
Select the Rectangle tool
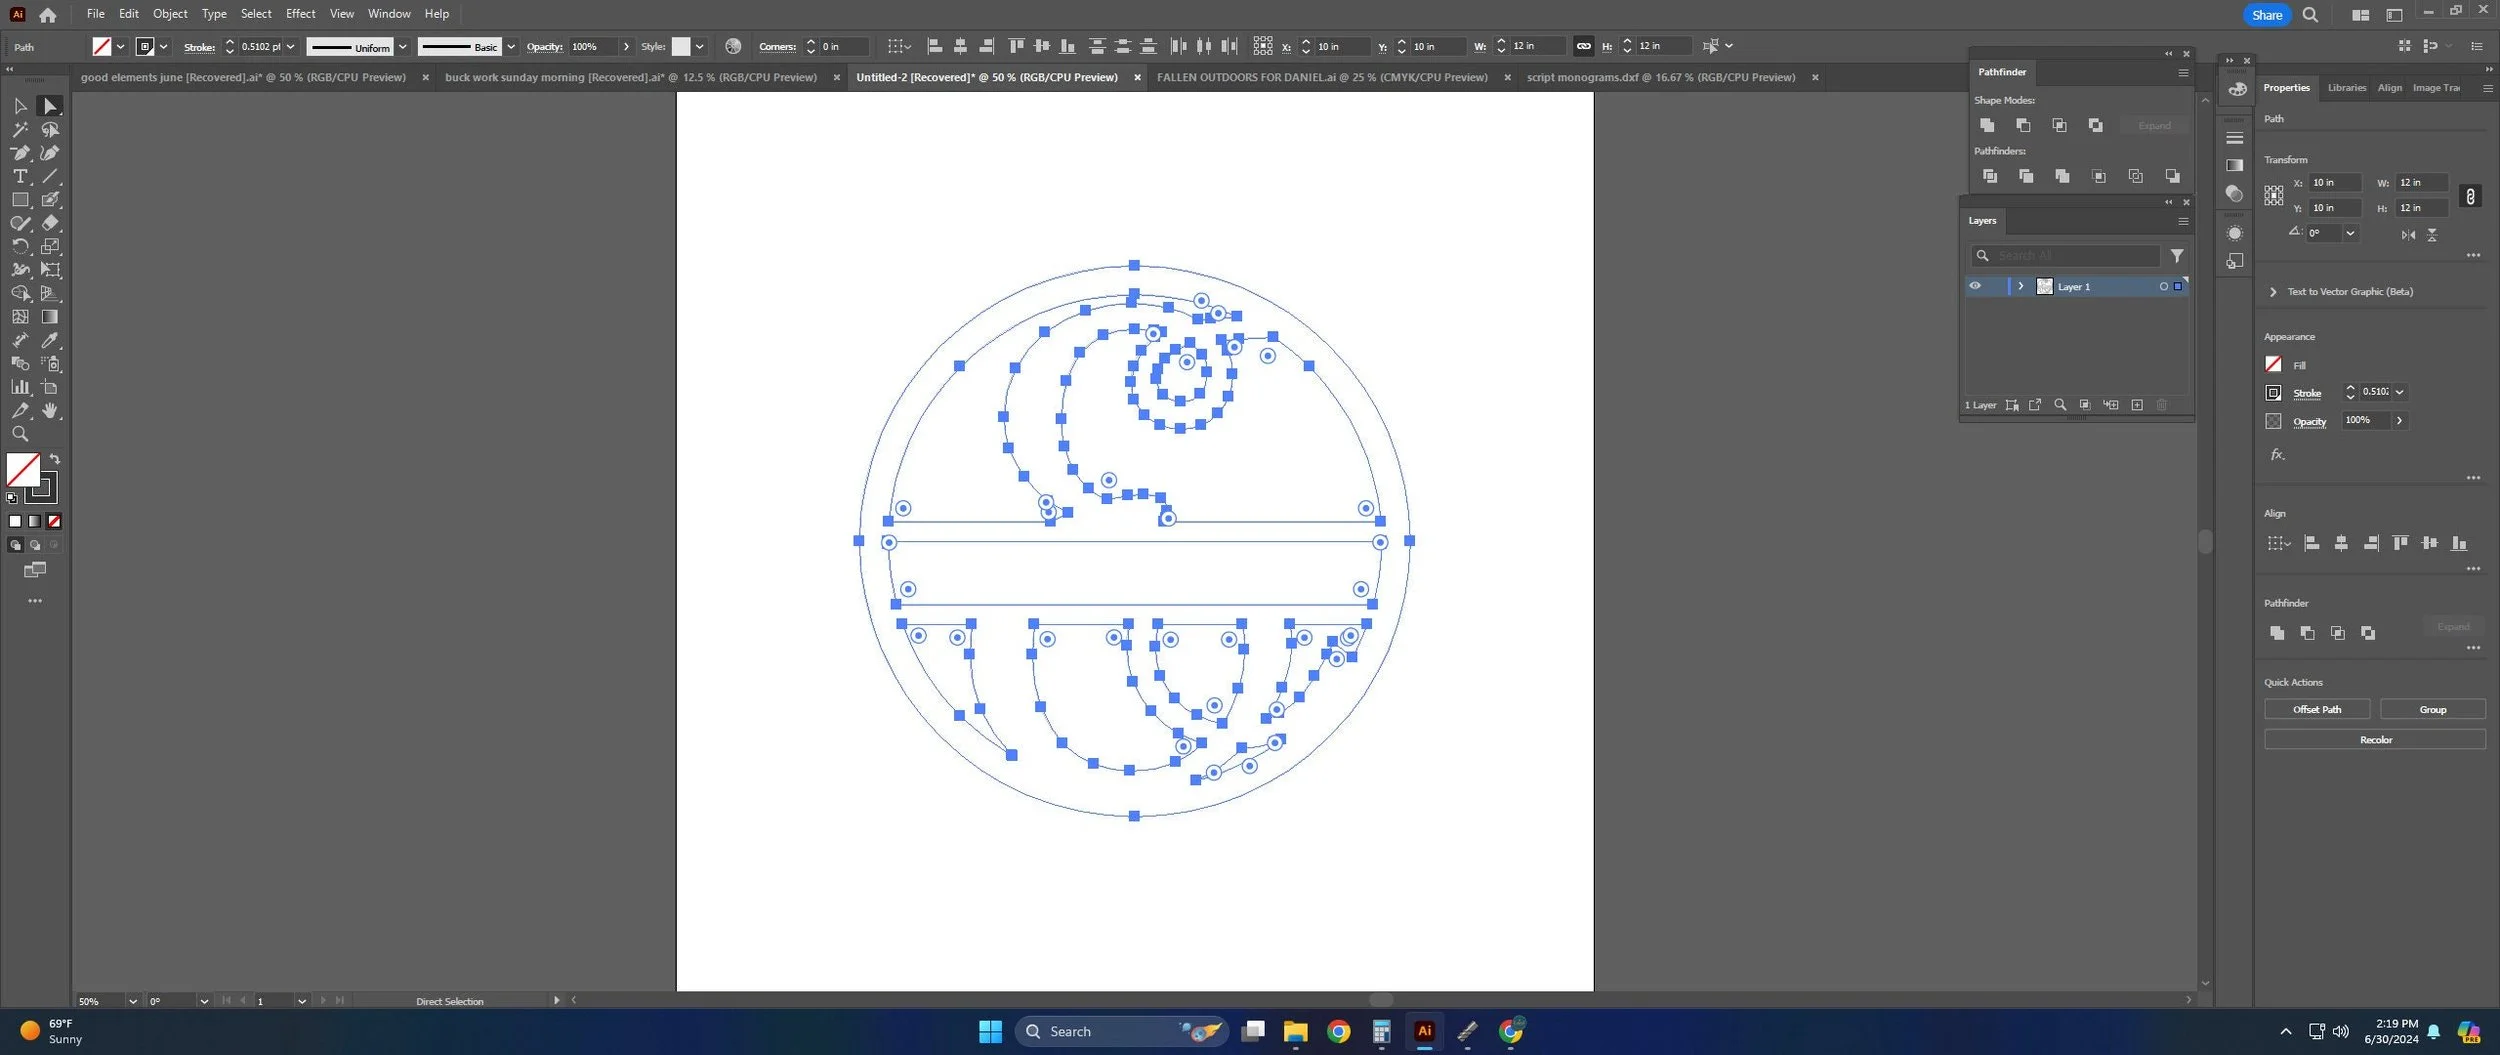(20, 200)
